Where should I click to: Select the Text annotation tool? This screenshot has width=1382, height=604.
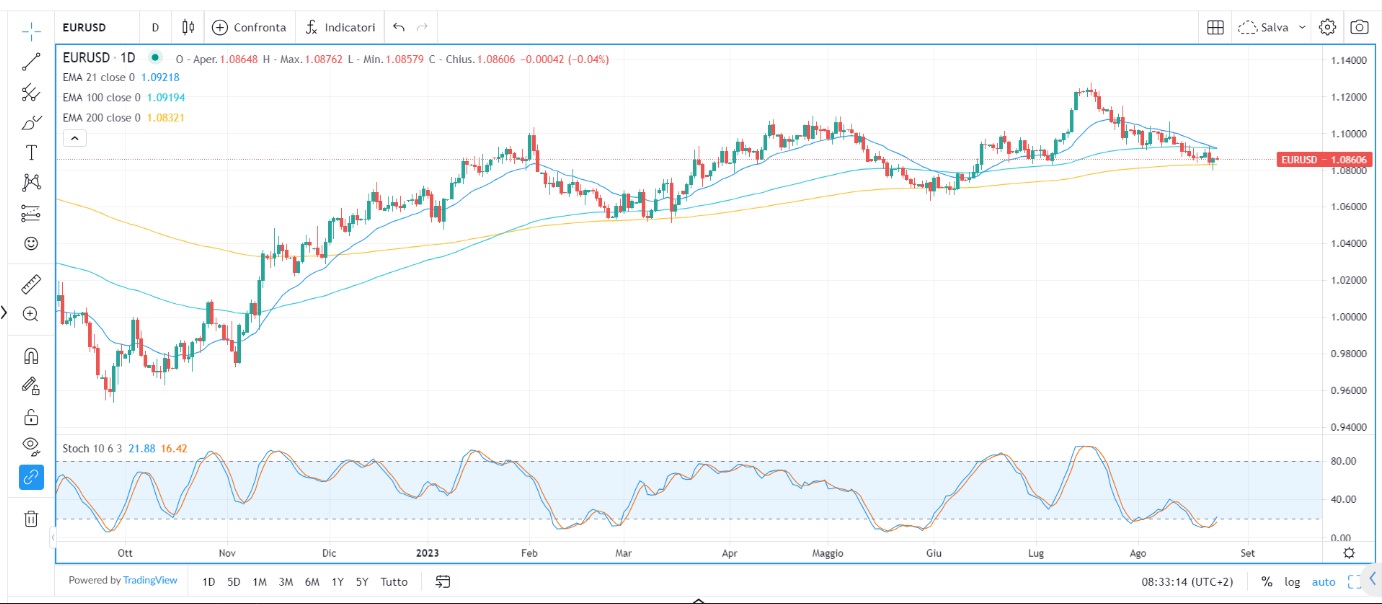pyautogui.click(x=30, y=152)
